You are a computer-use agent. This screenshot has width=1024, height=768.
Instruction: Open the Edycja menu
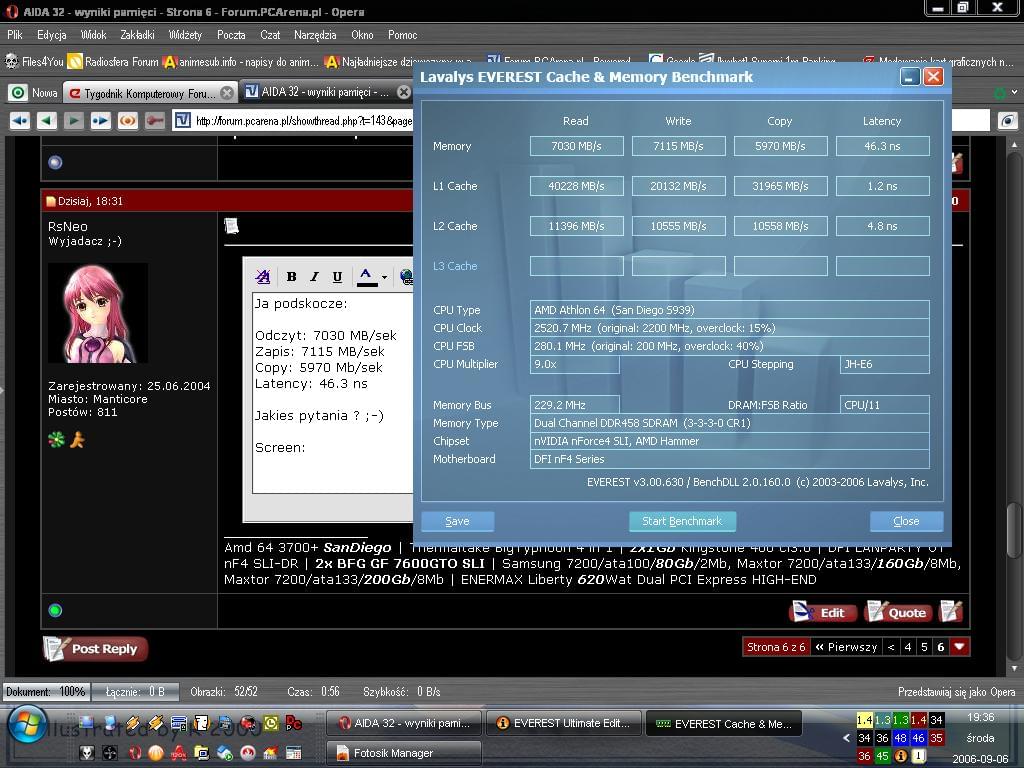[x=52, y=35]
